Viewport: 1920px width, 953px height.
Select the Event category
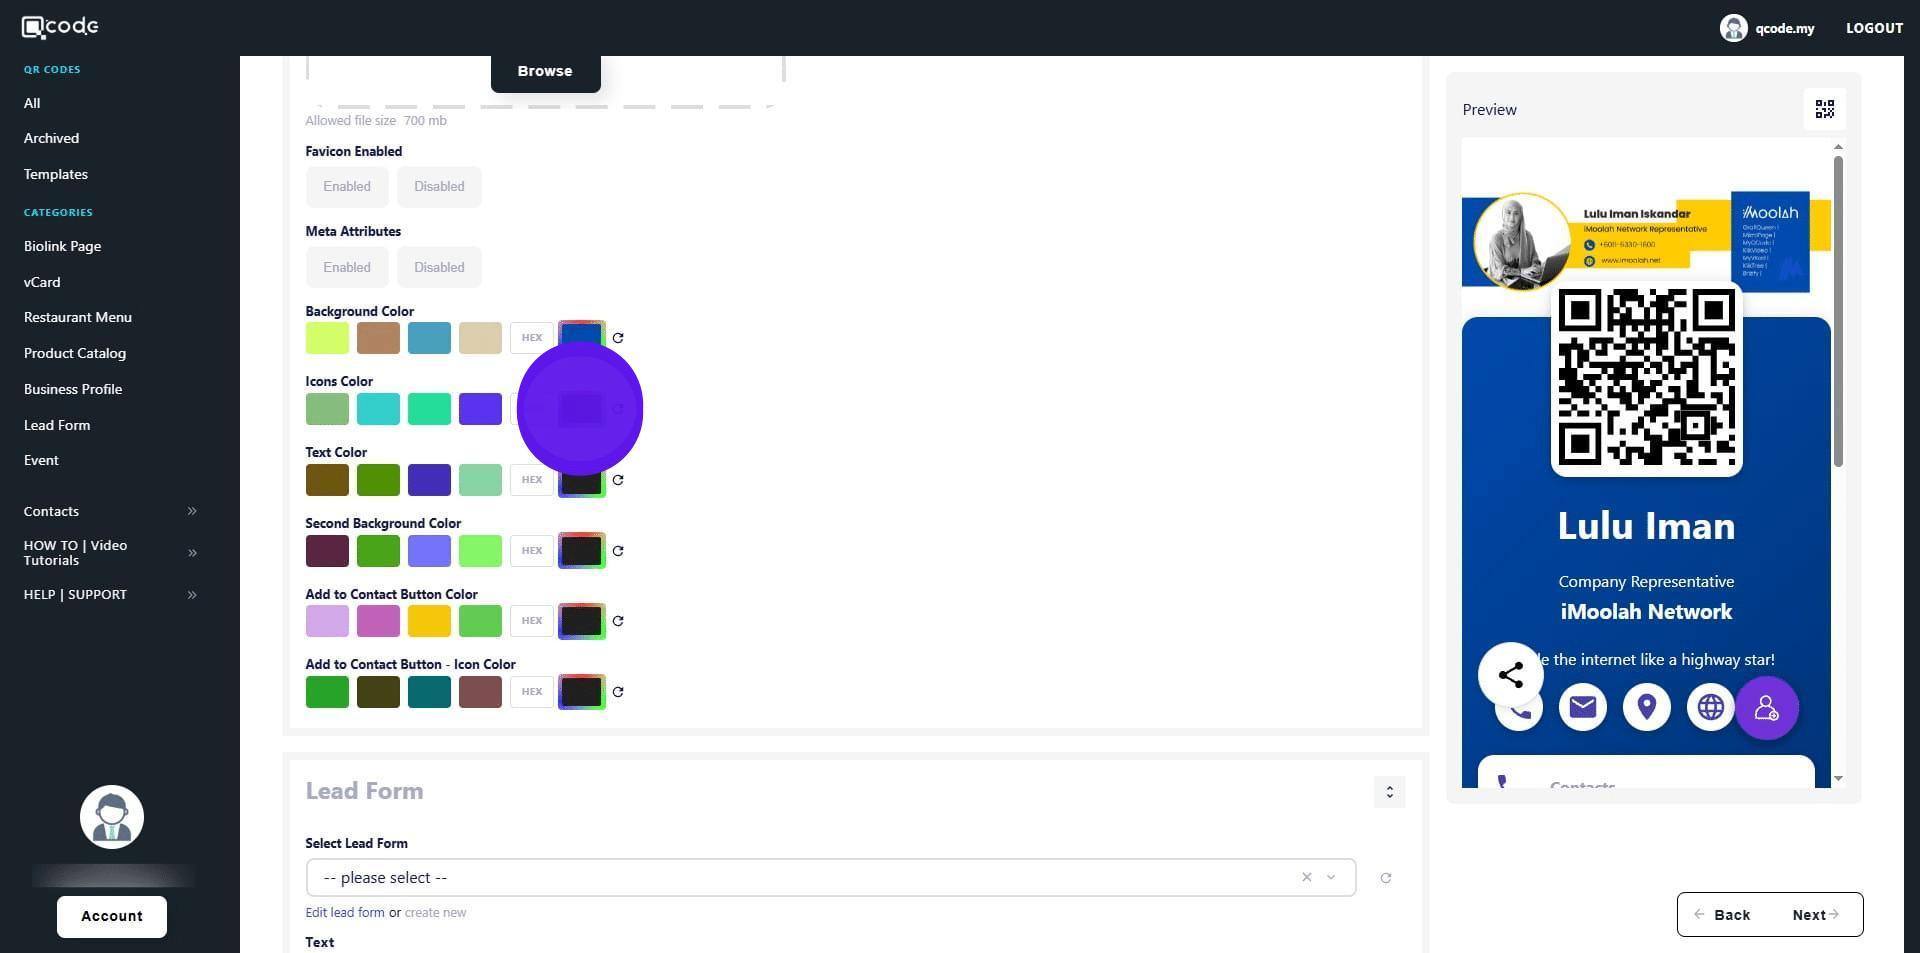(41, 460)
